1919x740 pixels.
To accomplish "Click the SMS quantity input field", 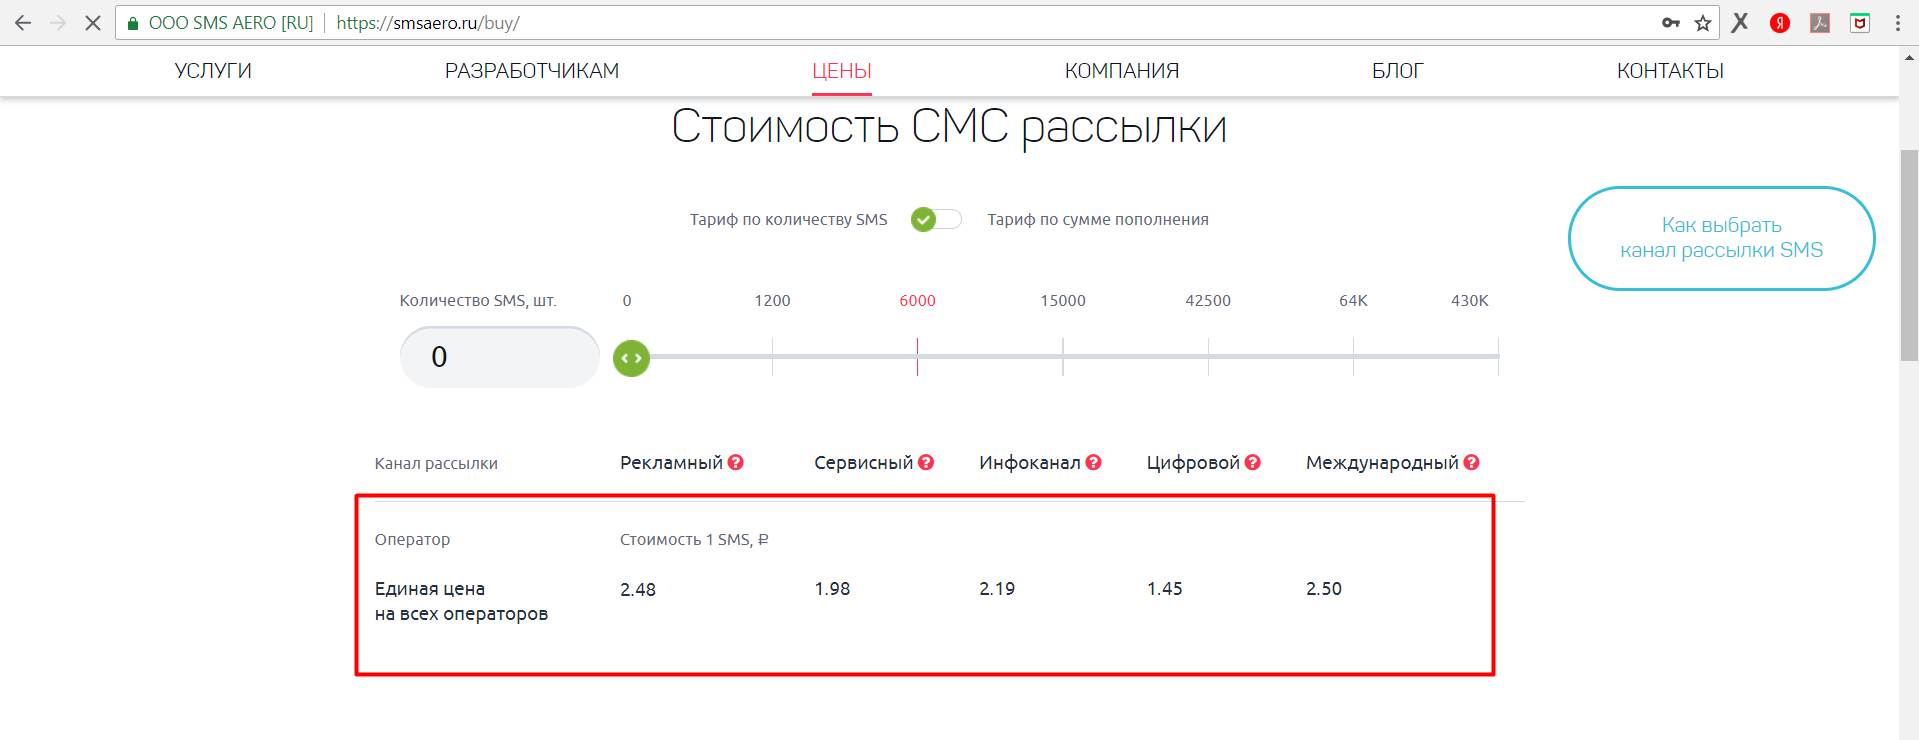I will coord(500,357).
